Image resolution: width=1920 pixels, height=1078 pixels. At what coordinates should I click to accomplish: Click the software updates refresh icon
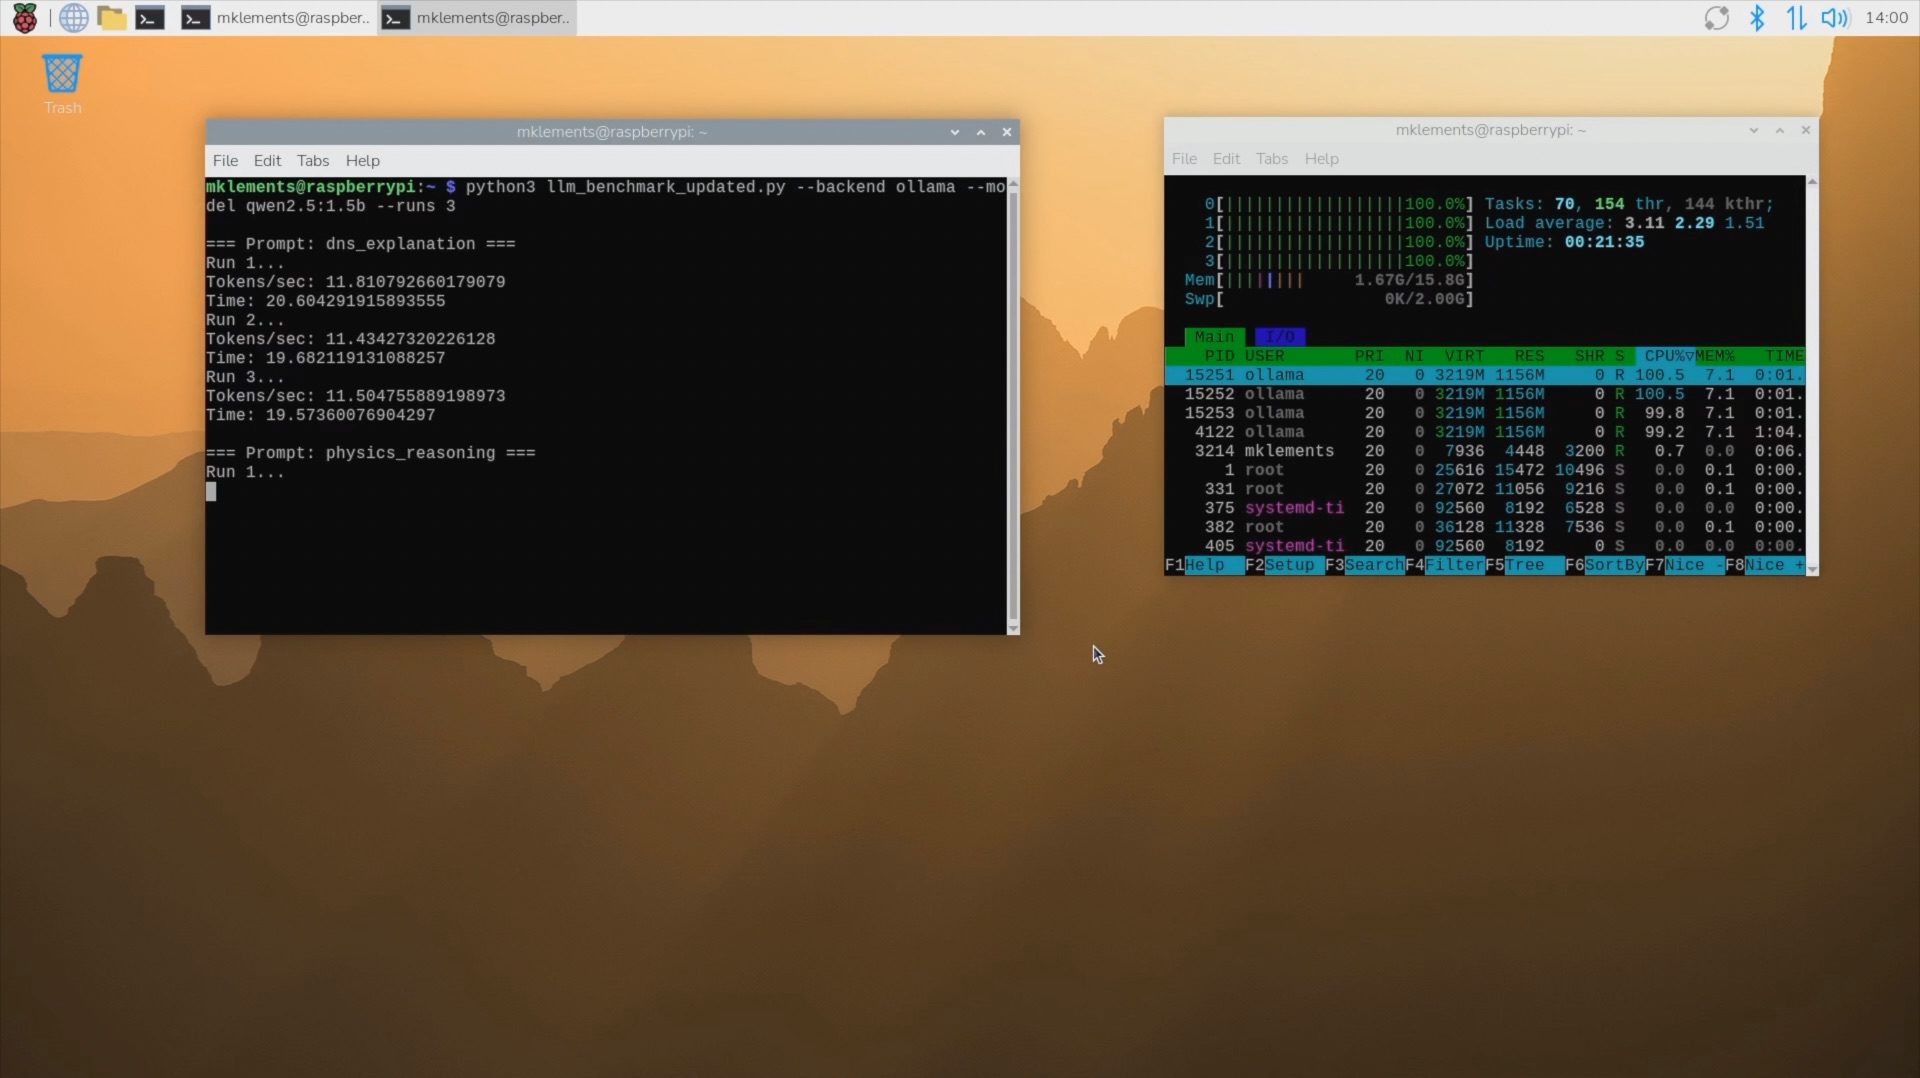(x=1716, y=18)
